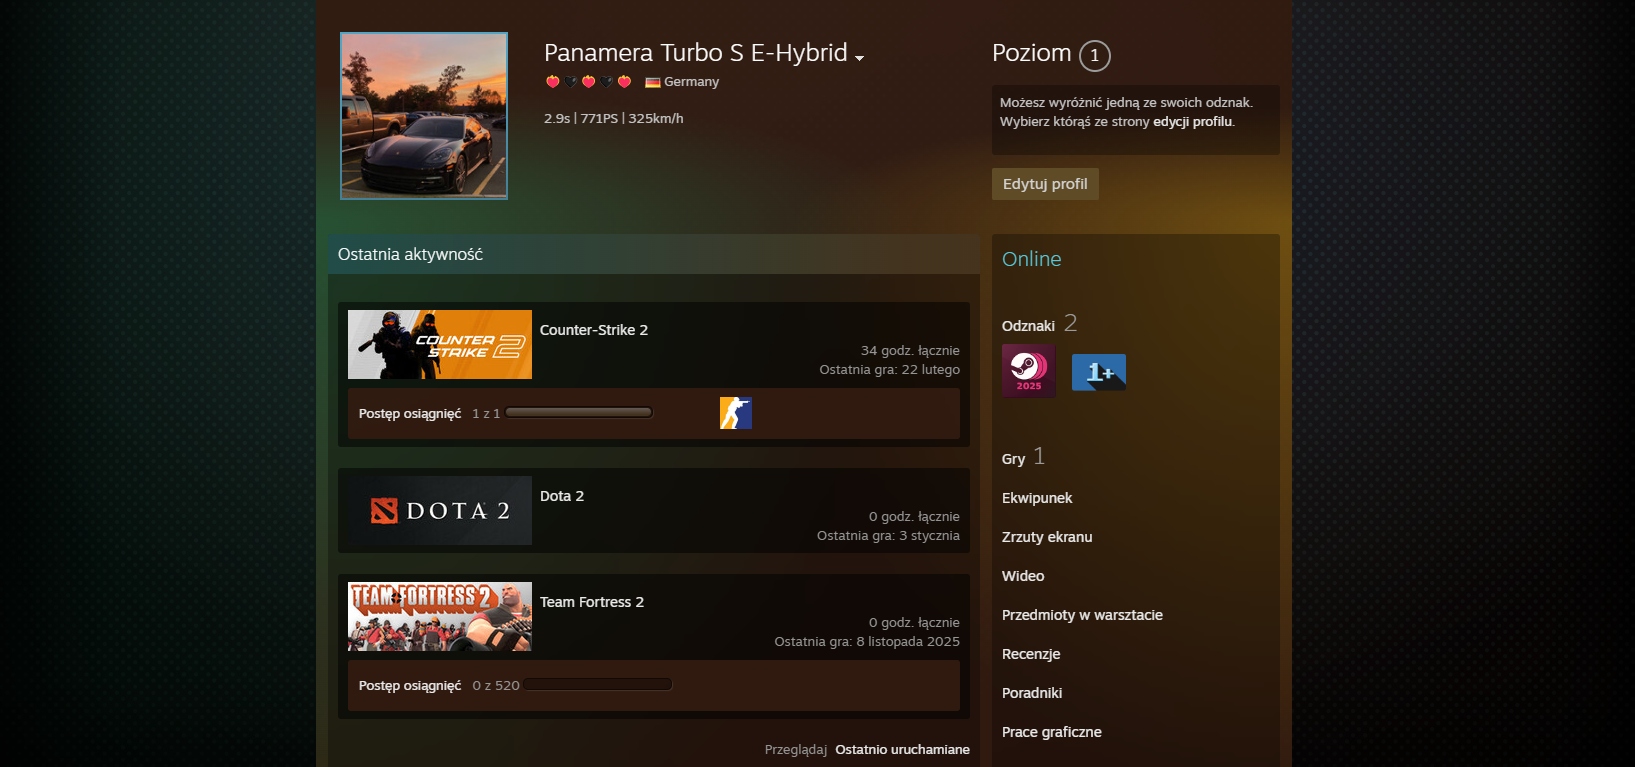This screenshot has height=767, width=1635.
Task: Open Przedmioty w warsztacie link
Action: click(x=1082, y=615)
